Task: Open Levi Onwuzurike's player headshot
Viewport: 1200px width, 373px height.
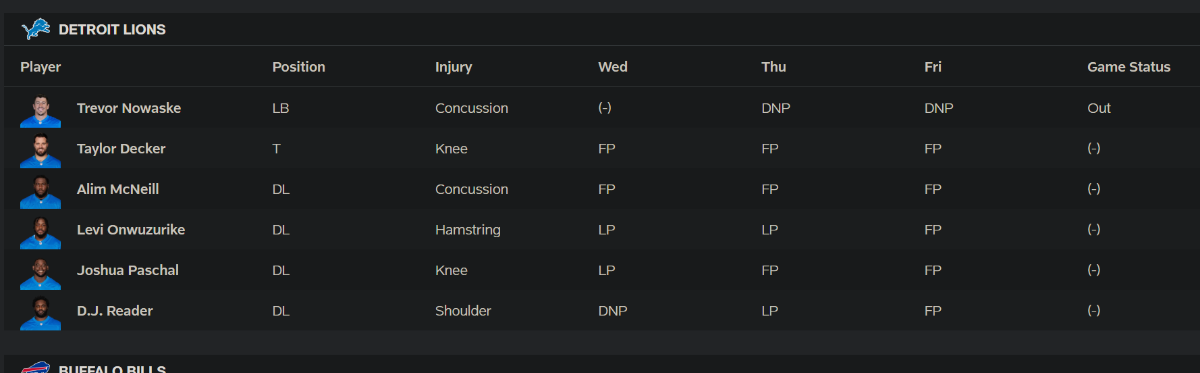Action: 40,232
